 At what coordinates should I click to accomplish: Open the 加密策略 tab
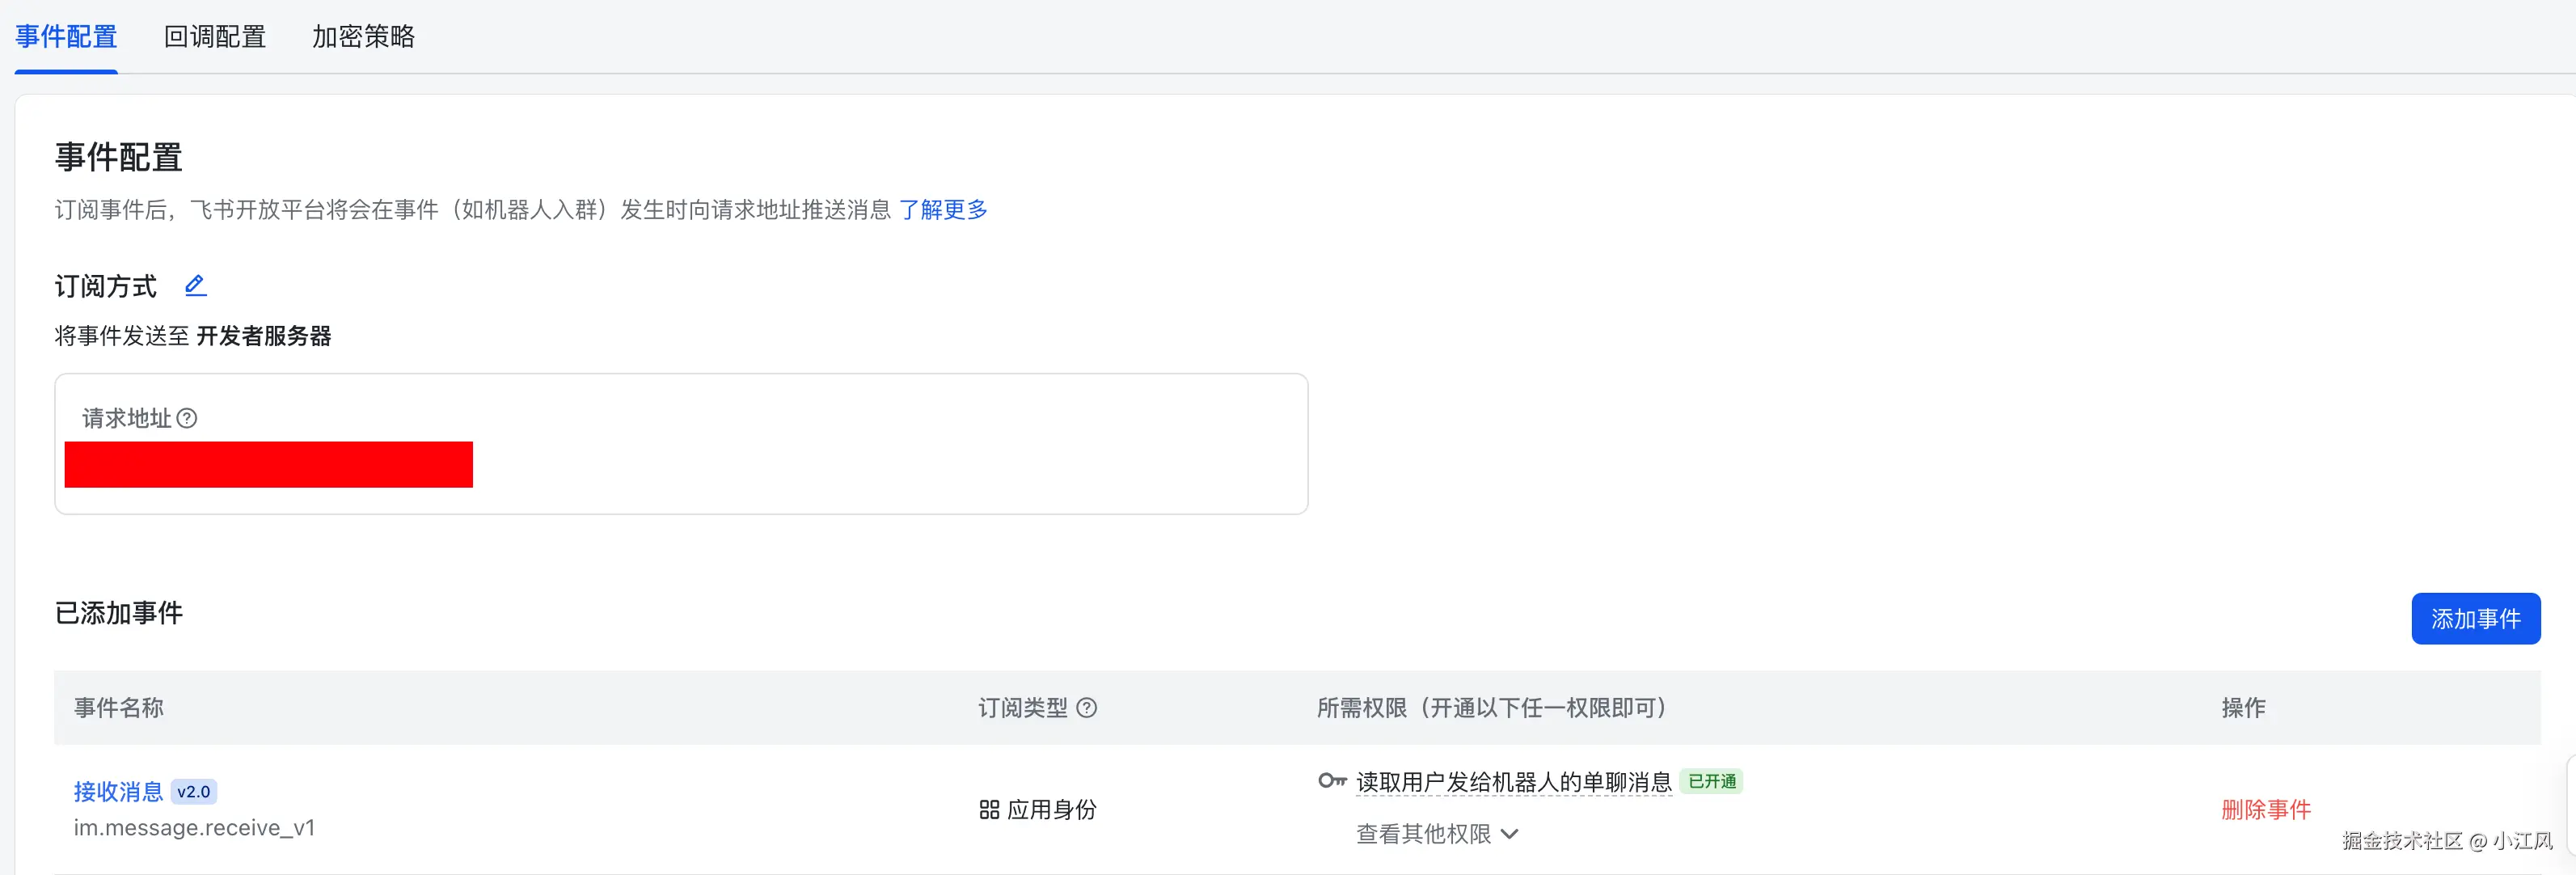[363, 37]
